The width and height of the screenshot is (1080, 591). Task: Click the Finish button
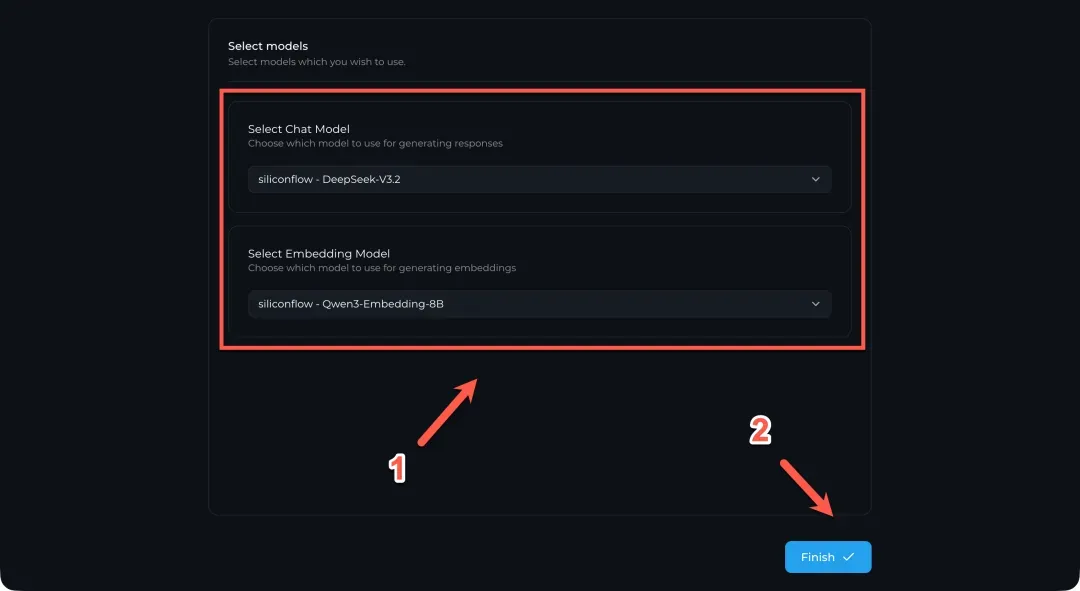[827, 557]
